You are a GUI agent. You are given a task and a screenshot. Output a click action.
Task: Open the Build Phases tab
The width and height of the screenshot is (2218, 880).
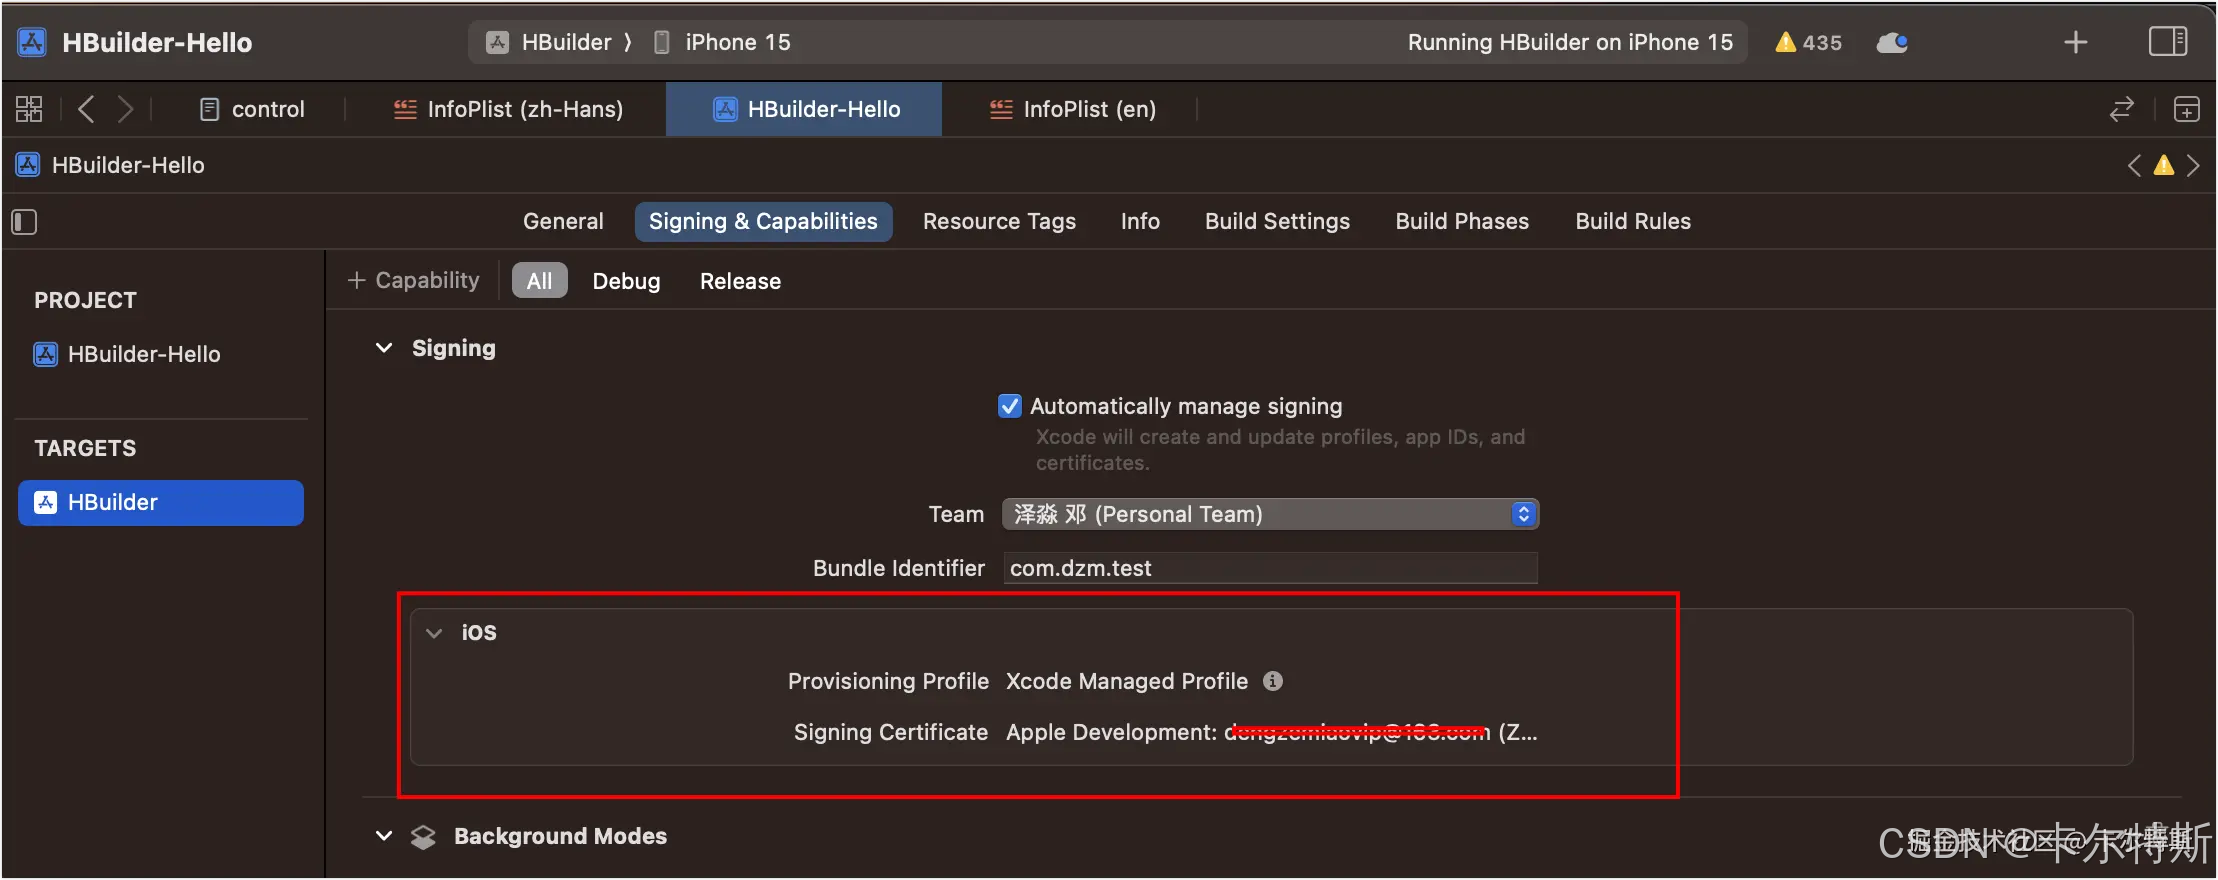coord(1462,221)
